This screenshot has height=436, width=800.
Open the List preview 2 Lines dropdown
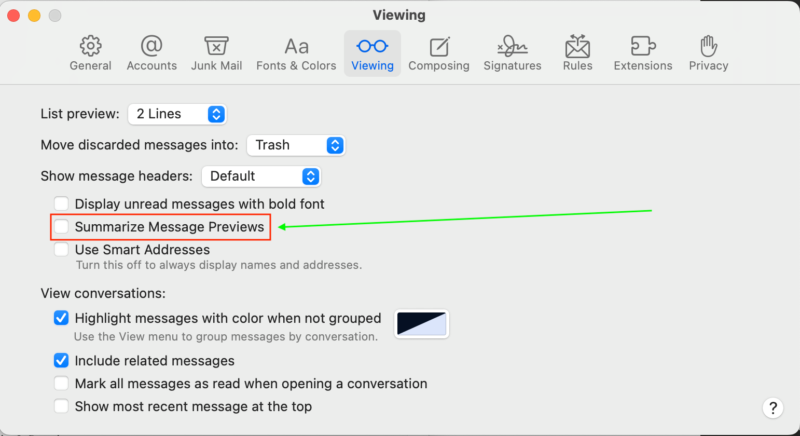point(177,114)
